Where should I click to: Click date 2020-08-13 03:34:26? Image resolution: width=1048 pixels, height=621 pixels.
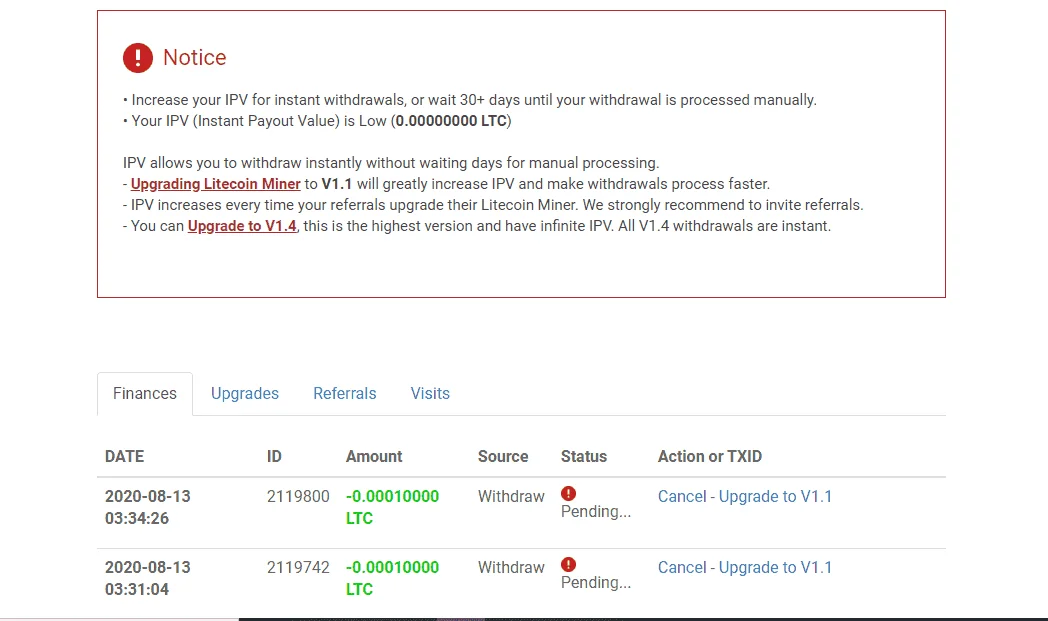[x=148, y=507]
